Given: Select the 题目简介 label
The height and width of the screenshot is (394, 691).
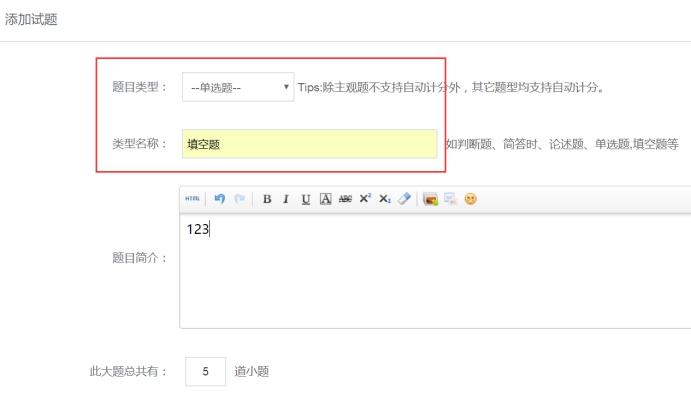Looking at the screenshot, I should coord(139,258).
